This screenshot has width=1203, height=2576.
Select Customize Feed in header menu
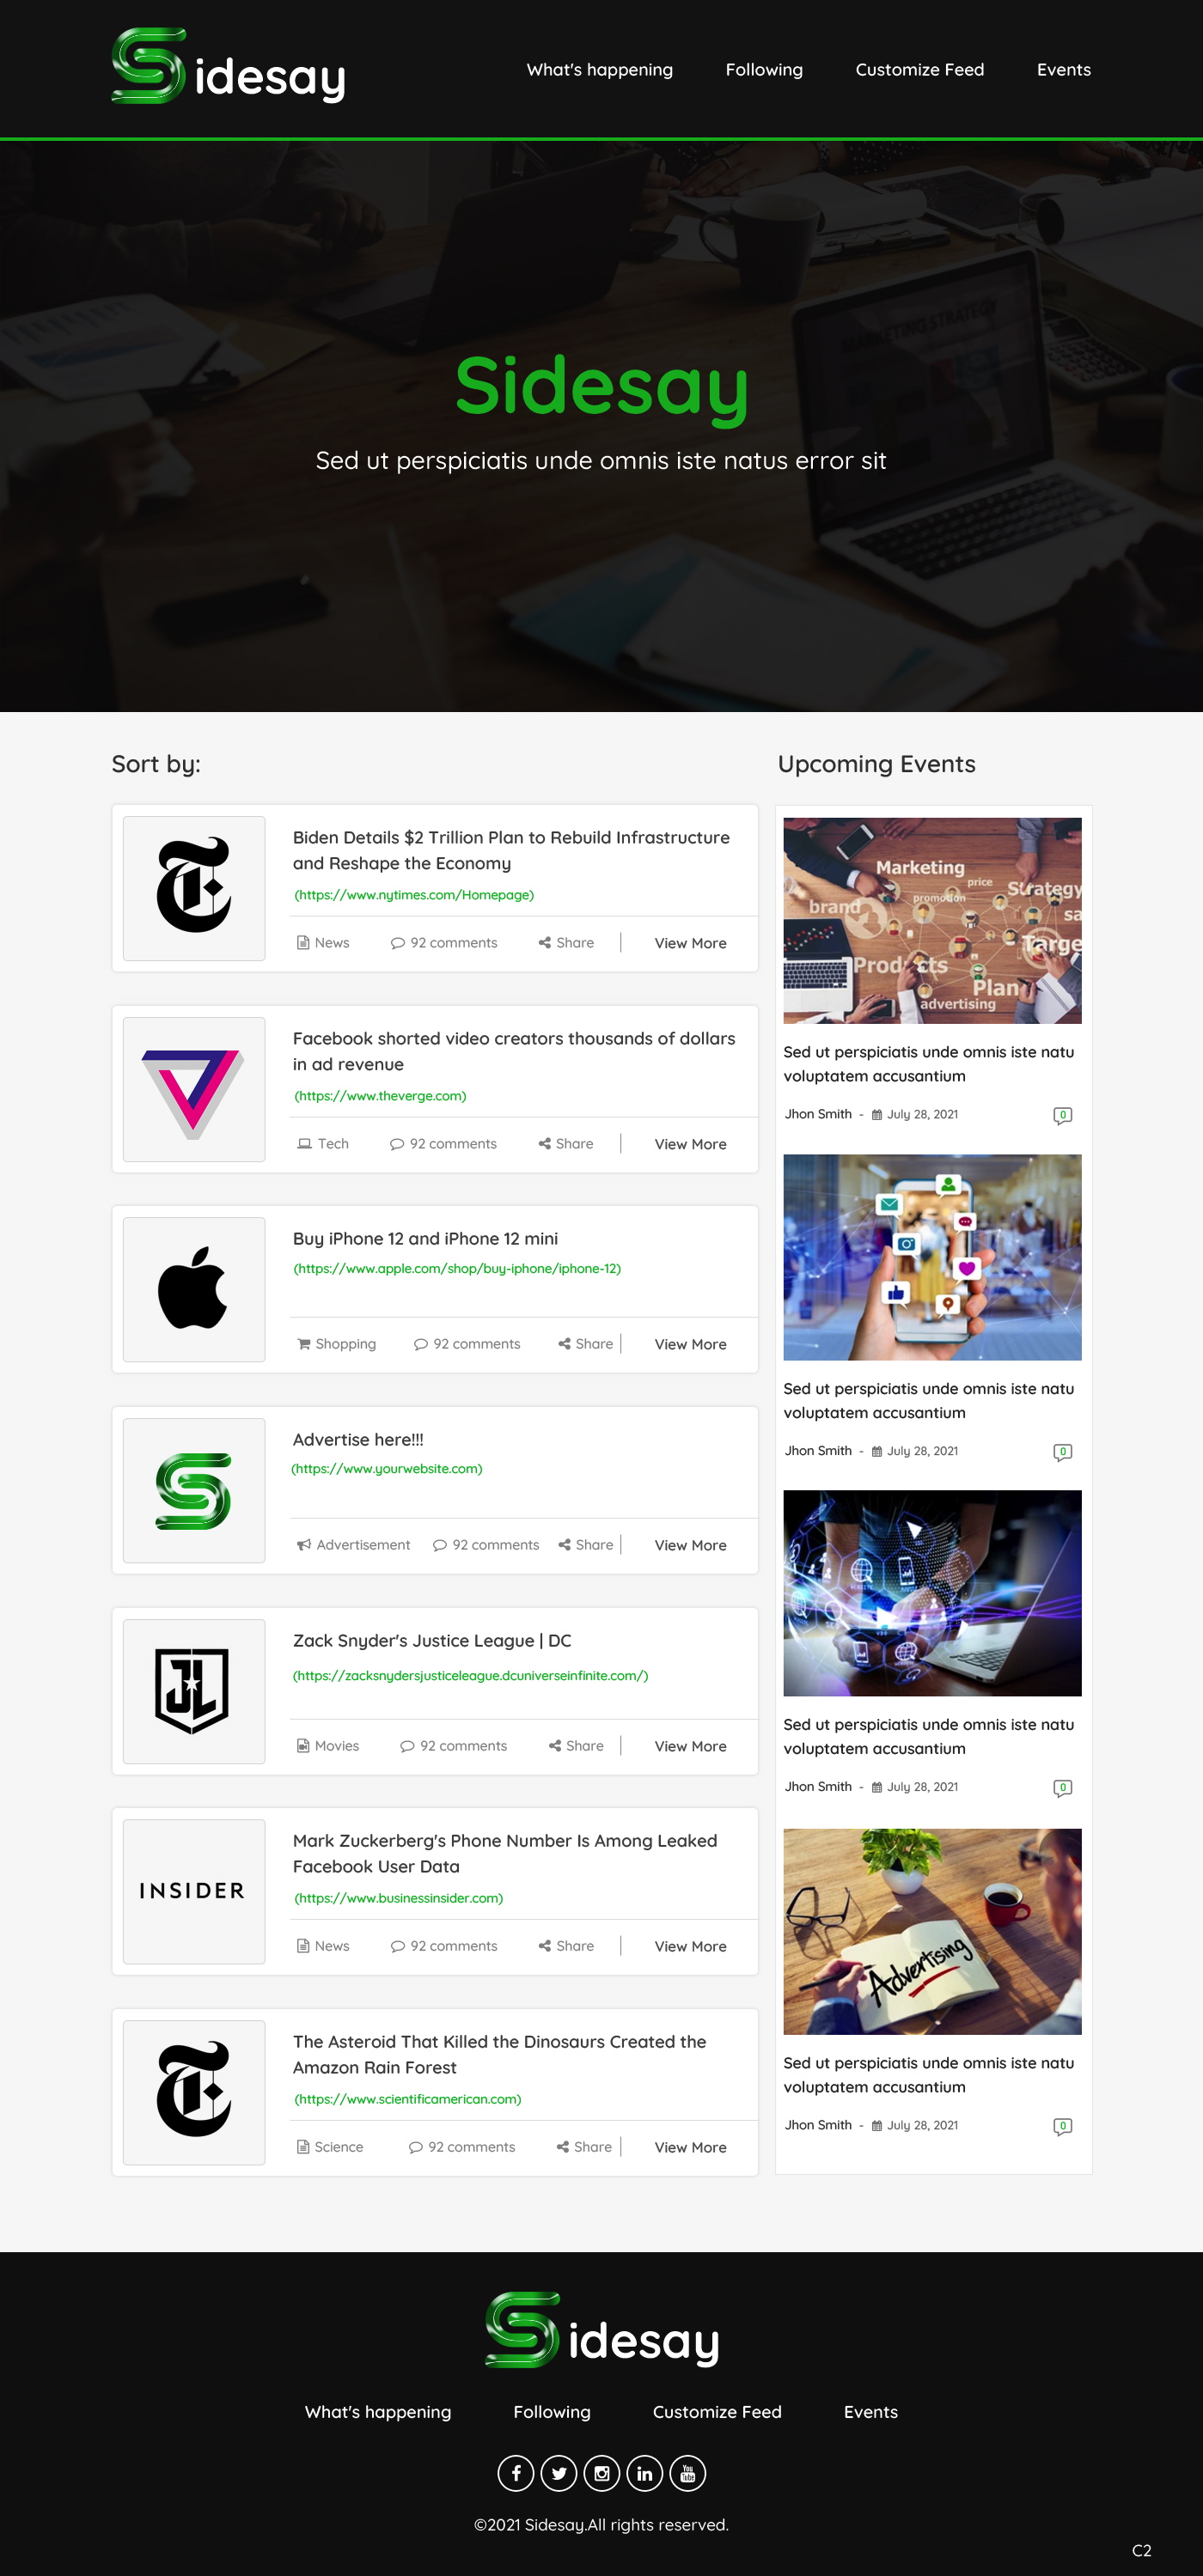point(919,70)
